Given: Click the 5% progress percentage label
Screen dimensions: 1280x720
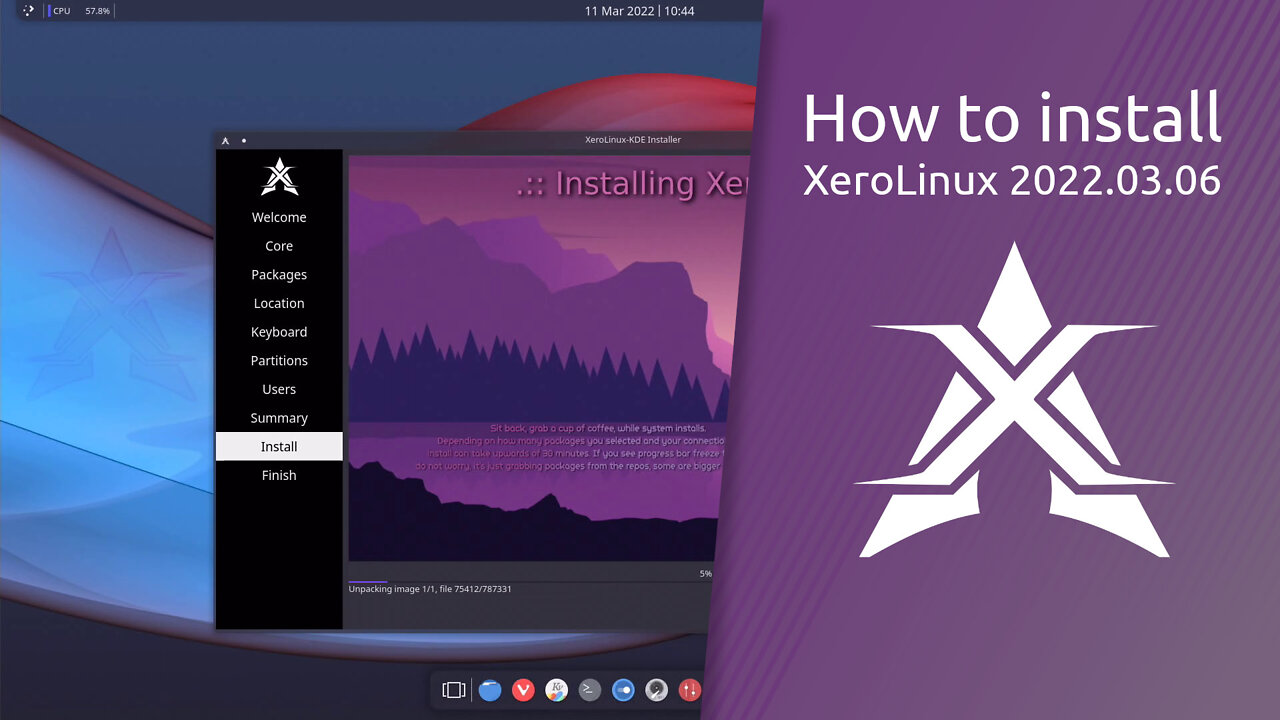Looking at the screenshot, I should [x=706, y=574].
